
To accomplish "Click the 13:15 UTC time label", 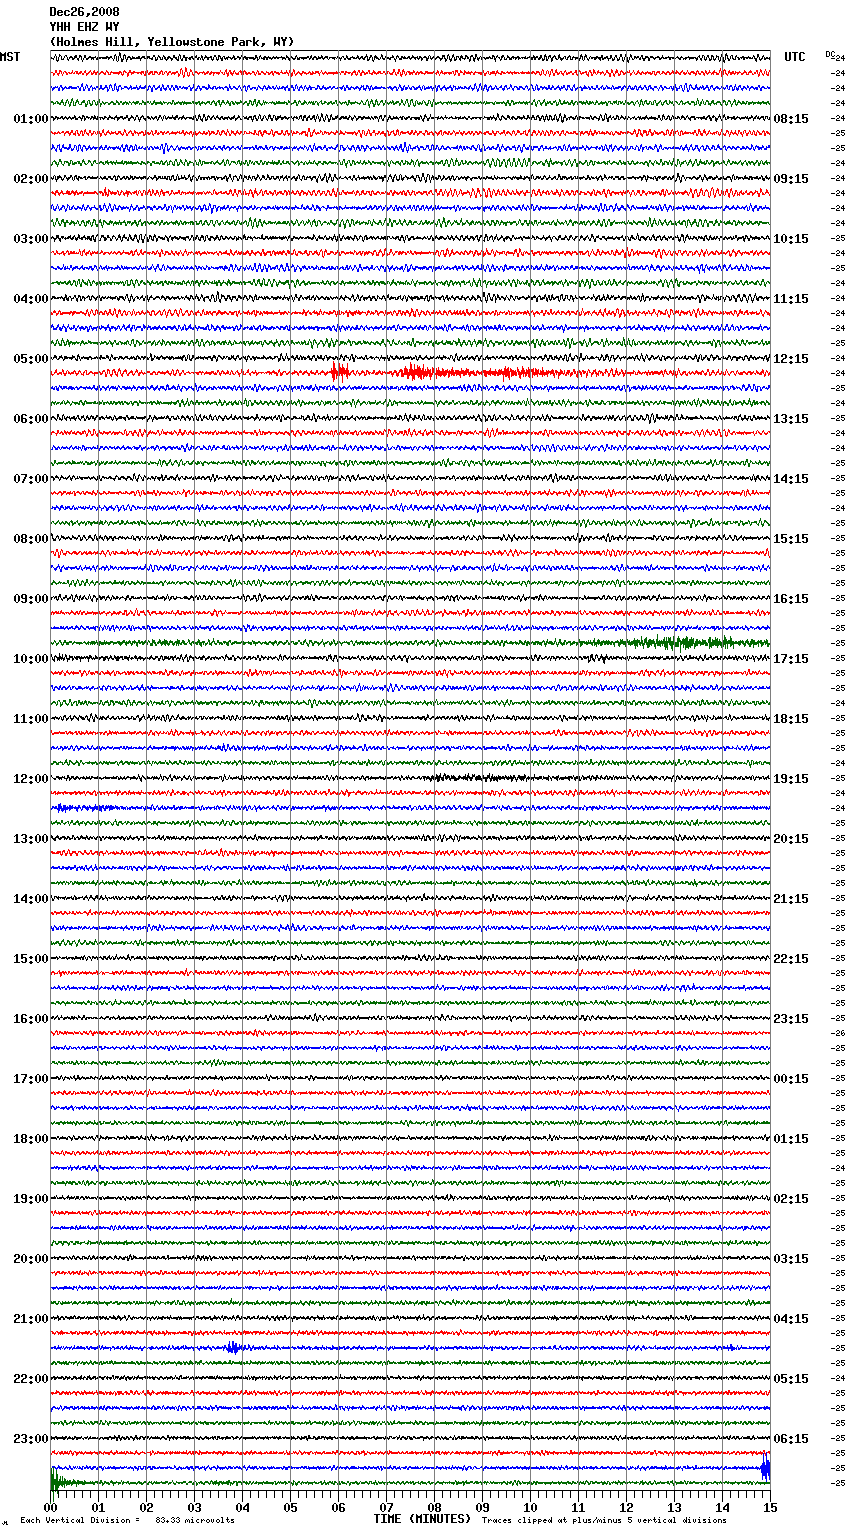I will coord(791,419).
